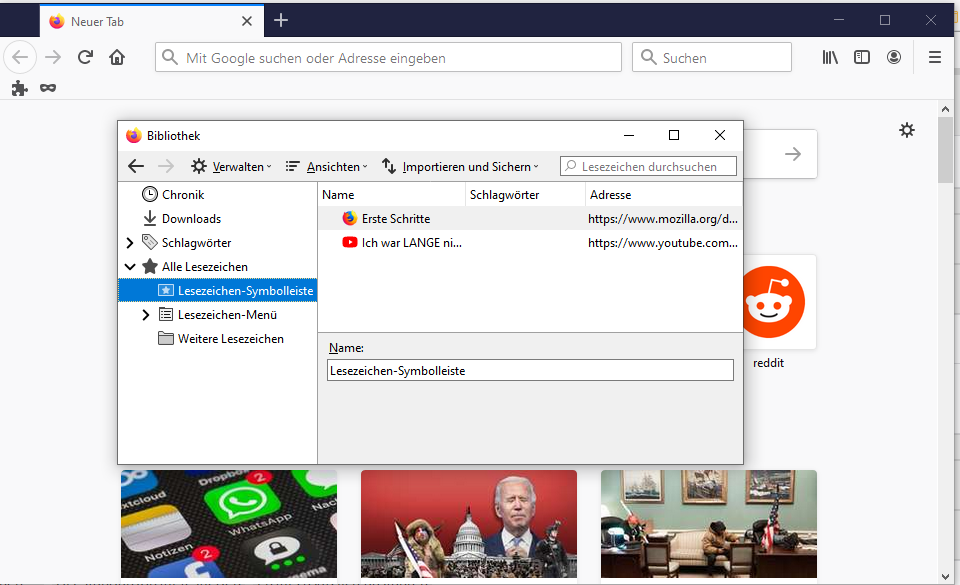Click the Firefox home button

pos(117,58)
